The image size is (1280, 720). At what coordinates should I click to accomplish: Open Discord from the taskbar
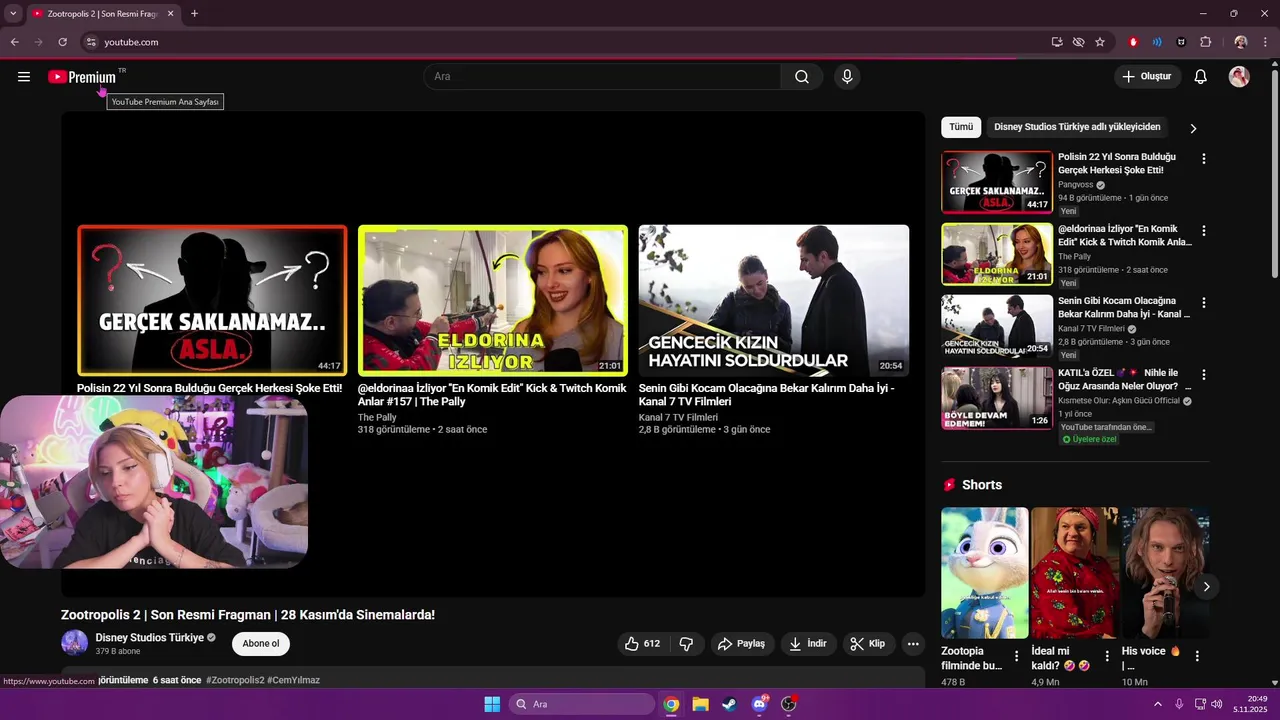(760, 704)
